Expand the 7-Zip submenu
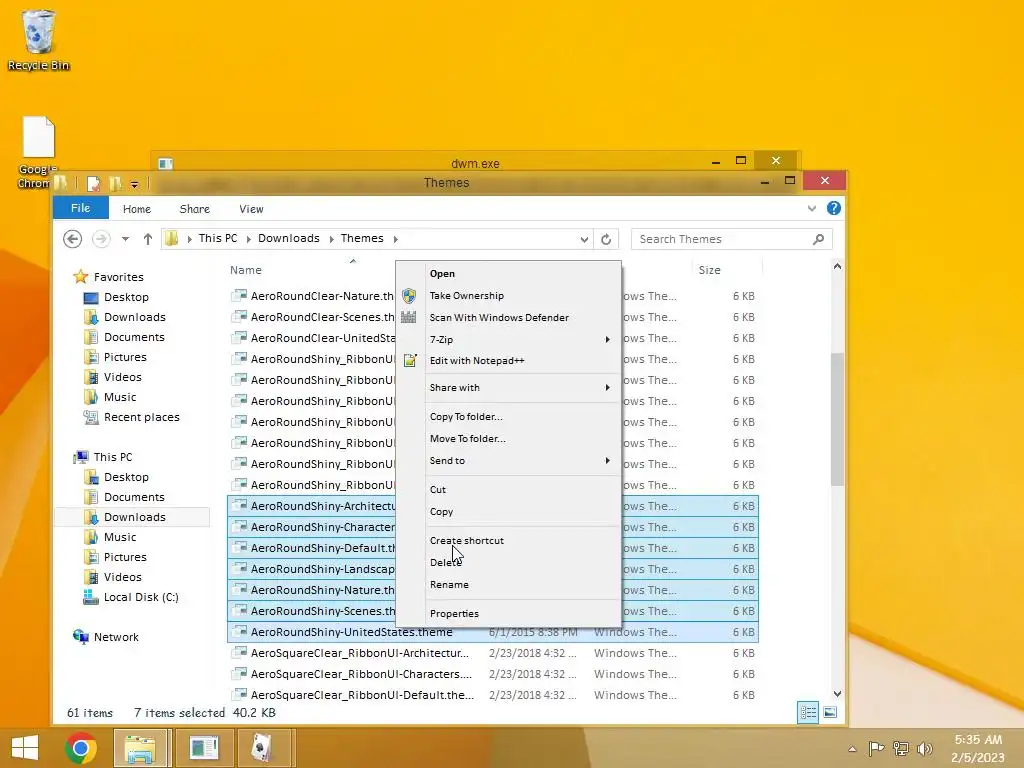Viewport: 1024px width, 768px height. click(509, 339)
